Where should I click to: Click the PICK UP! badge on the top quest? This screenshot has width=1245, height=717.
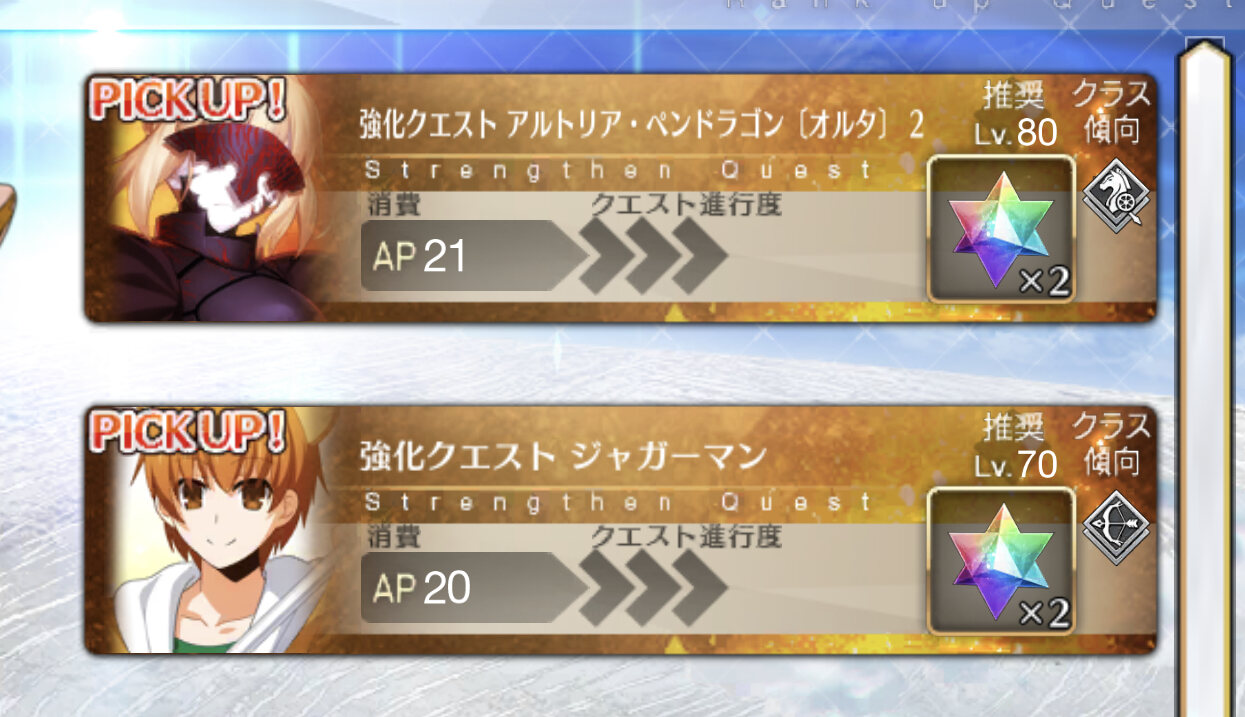point(189,101)
